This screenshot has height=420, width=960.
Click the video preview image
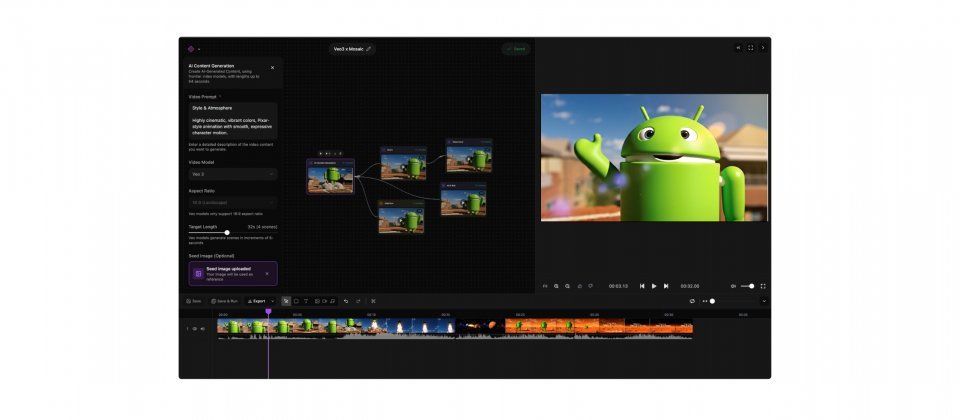click(654, 157)
